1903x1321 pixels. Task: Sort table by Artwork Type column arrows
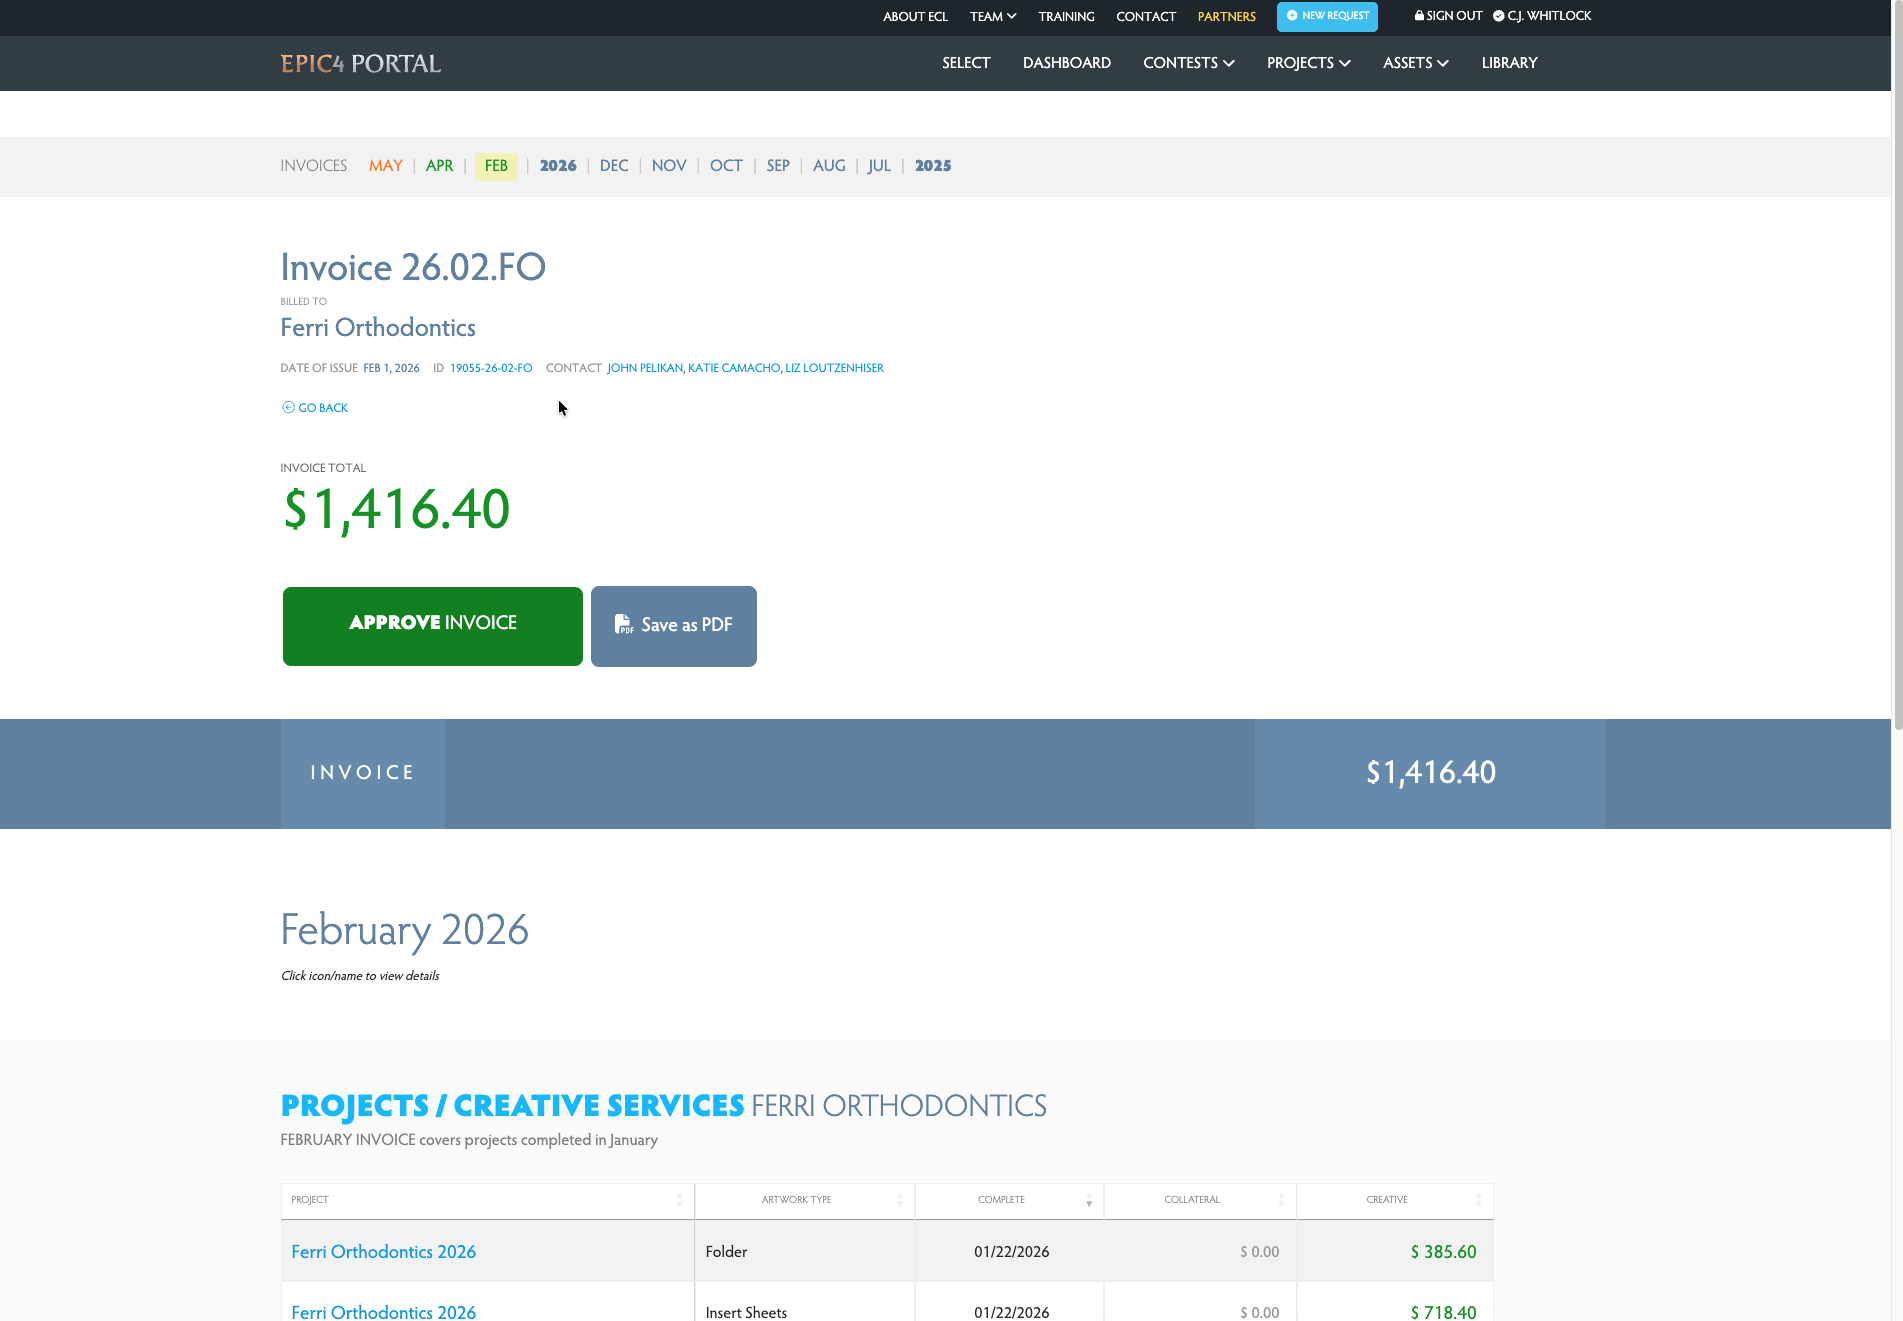(x=900, y=1200)
